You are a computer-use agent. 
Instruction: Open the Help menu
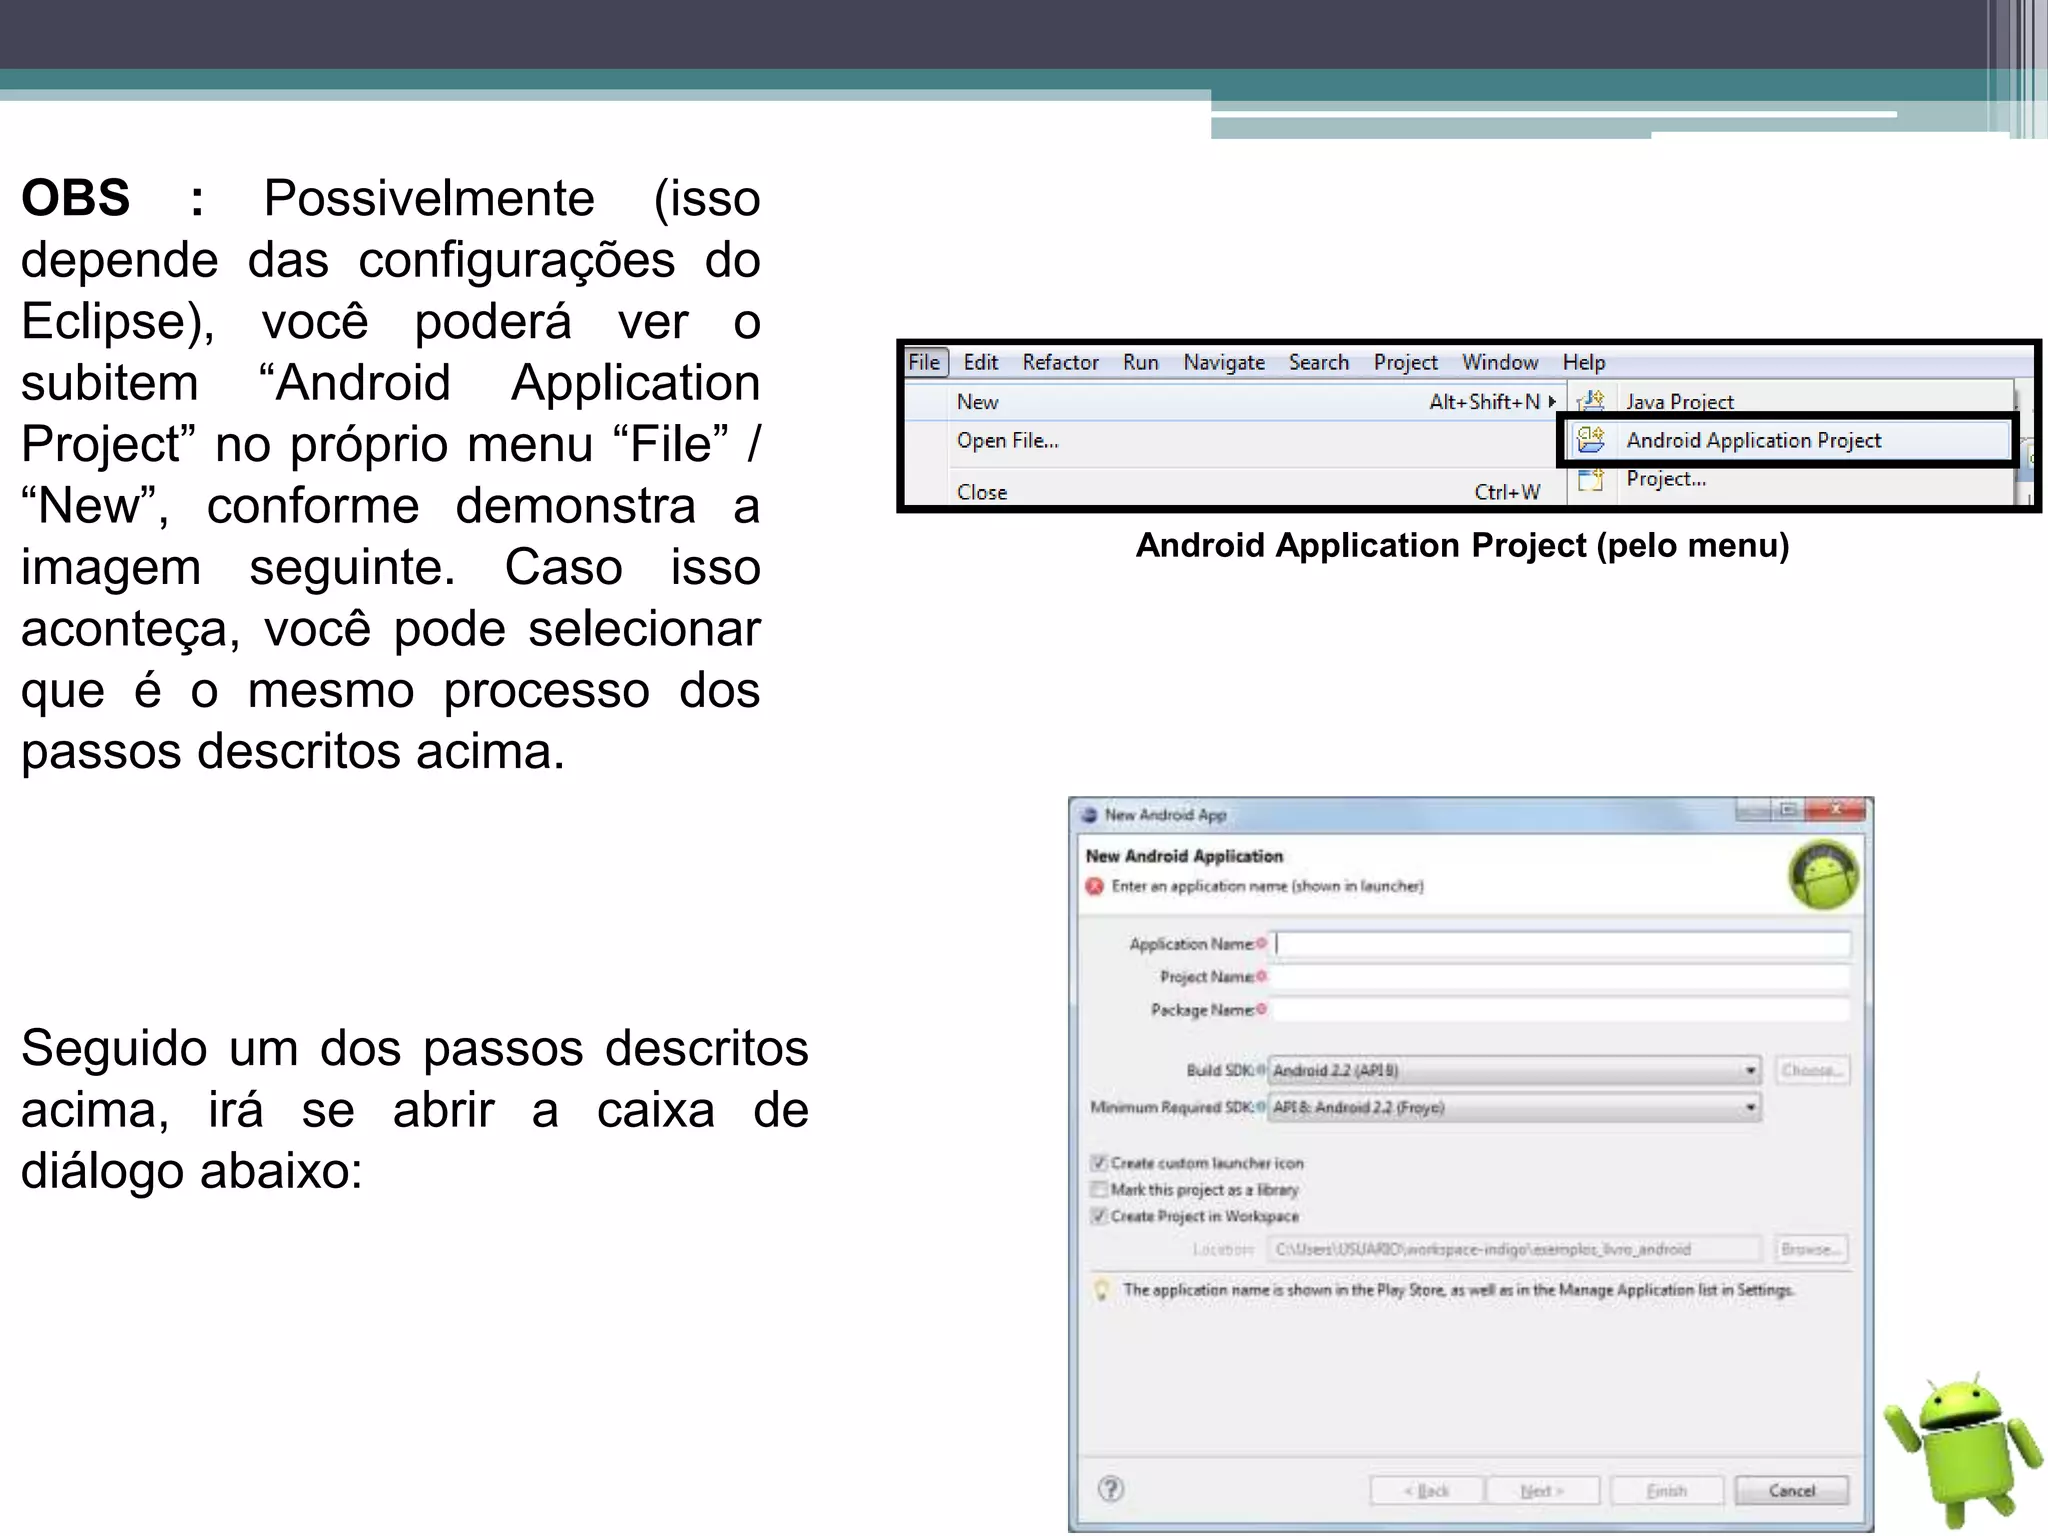(x=1583, y=362)
